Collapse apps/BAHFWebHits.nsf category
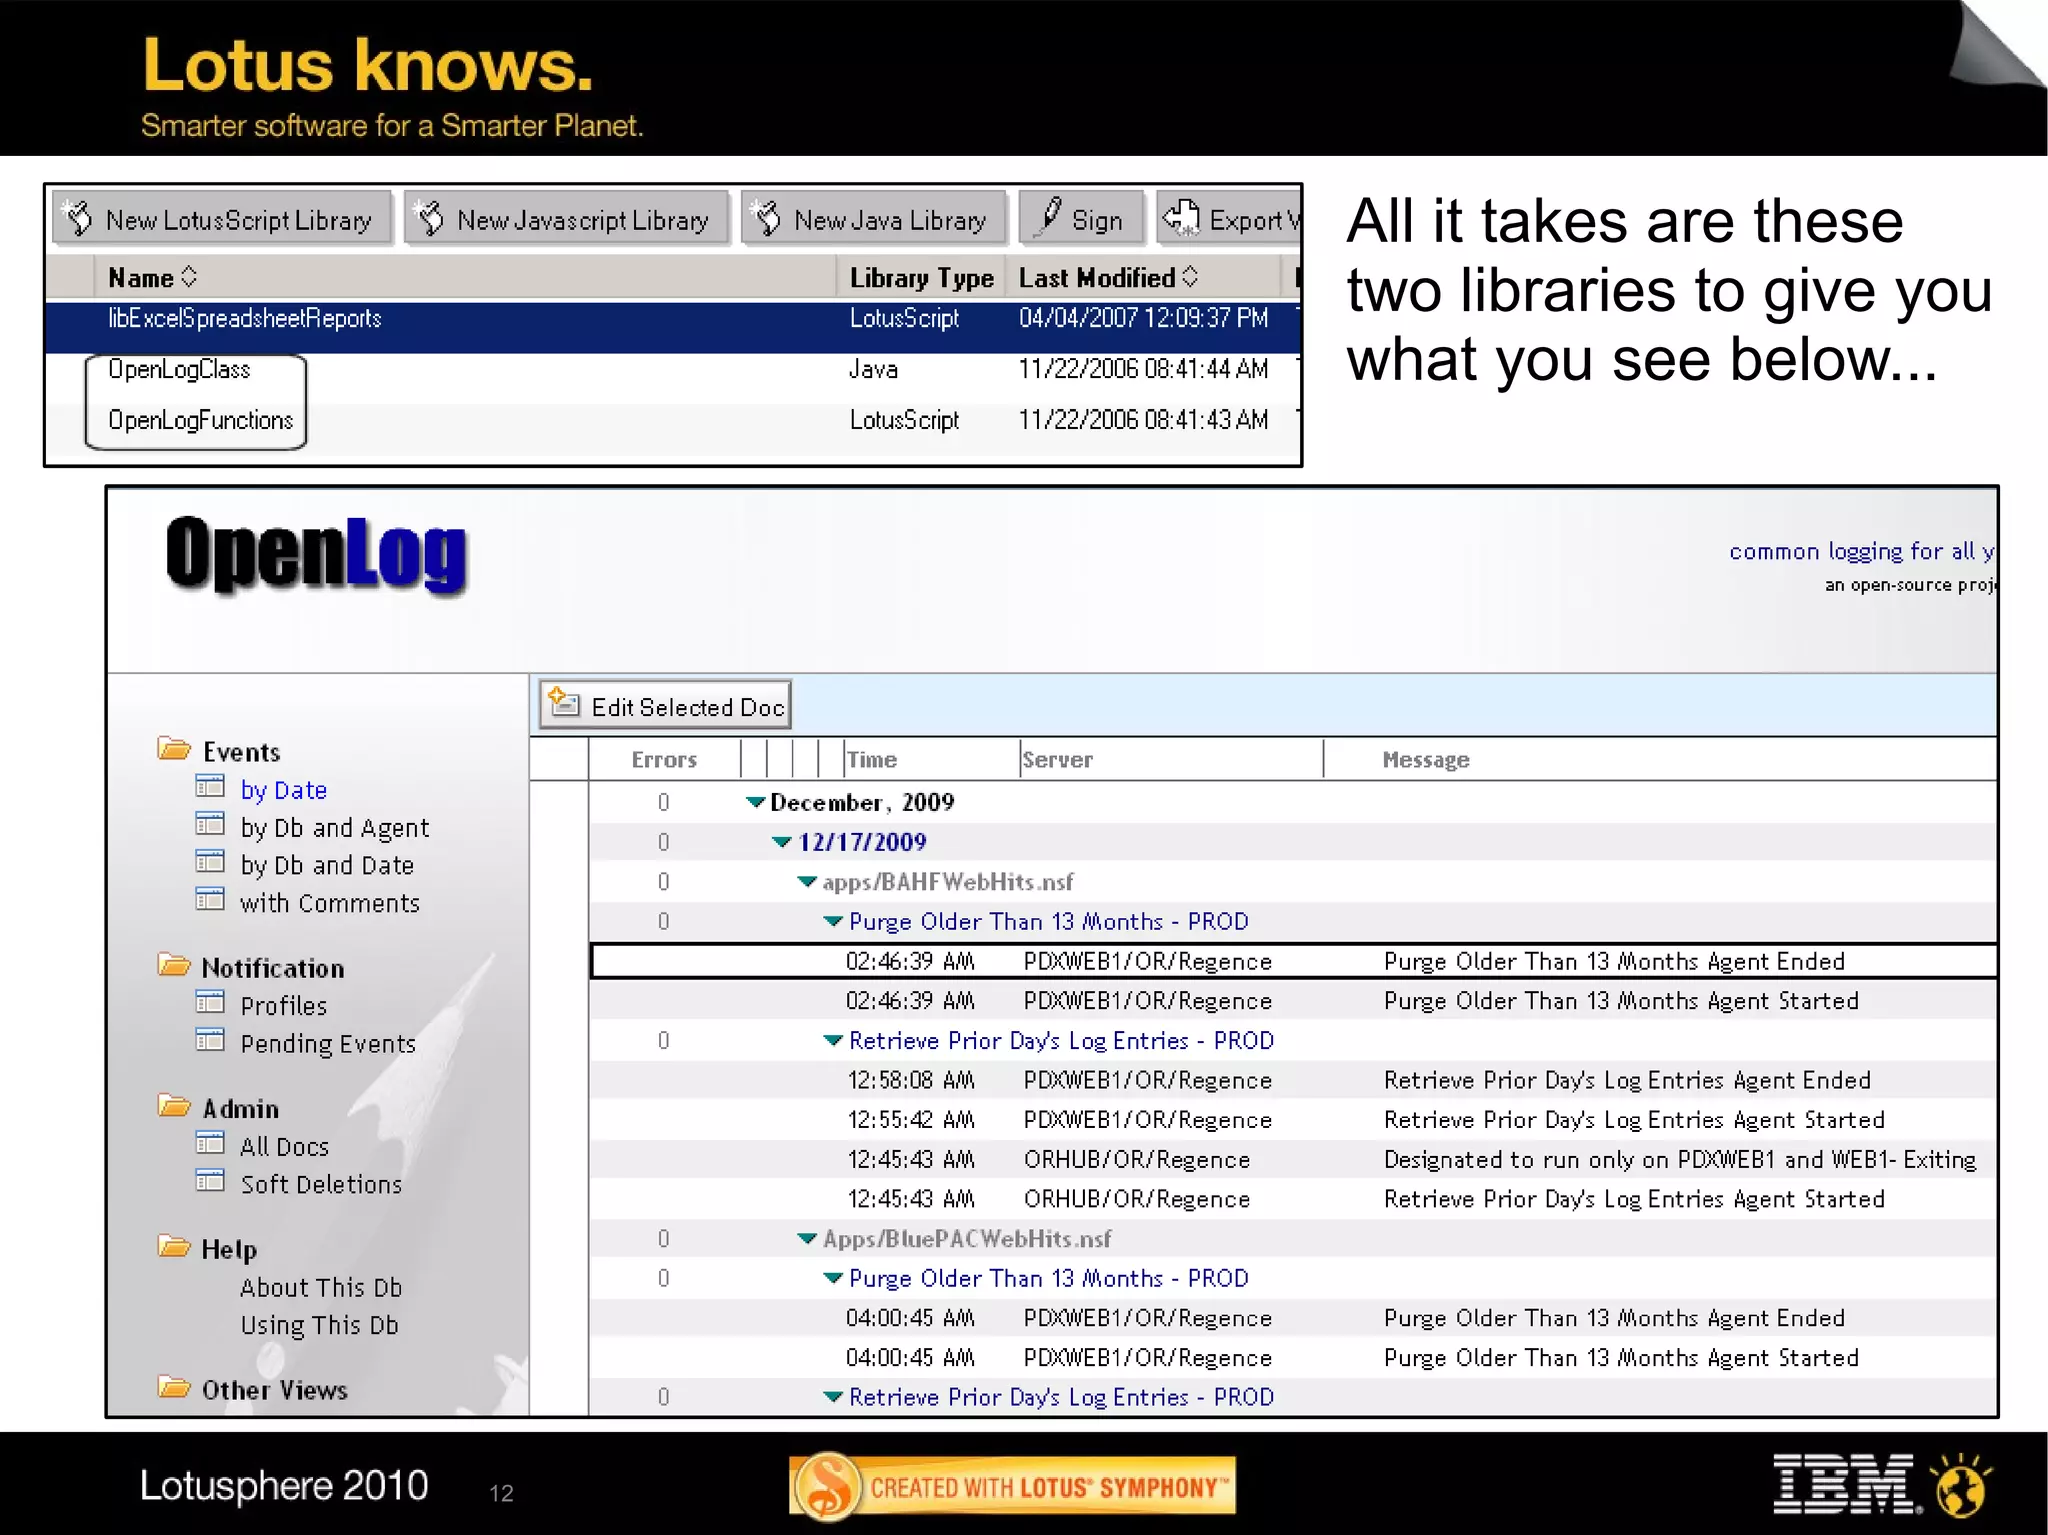Screen dimensions: 2048x1535 point(807,882)
